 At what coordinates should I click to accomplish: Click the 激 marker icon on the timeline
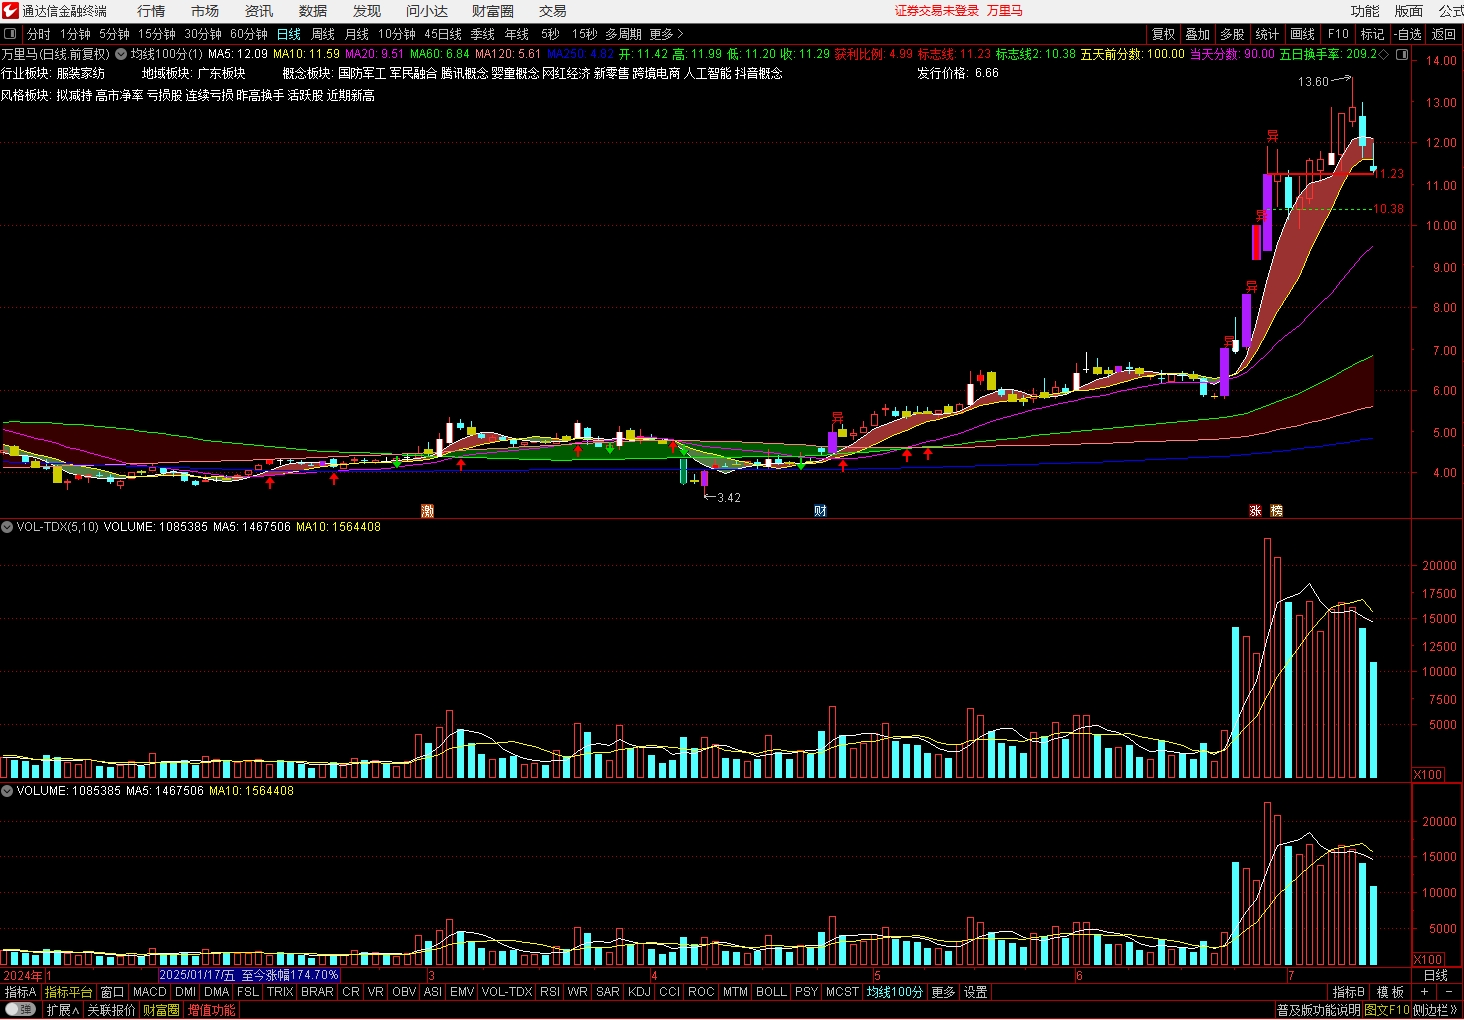428,511
